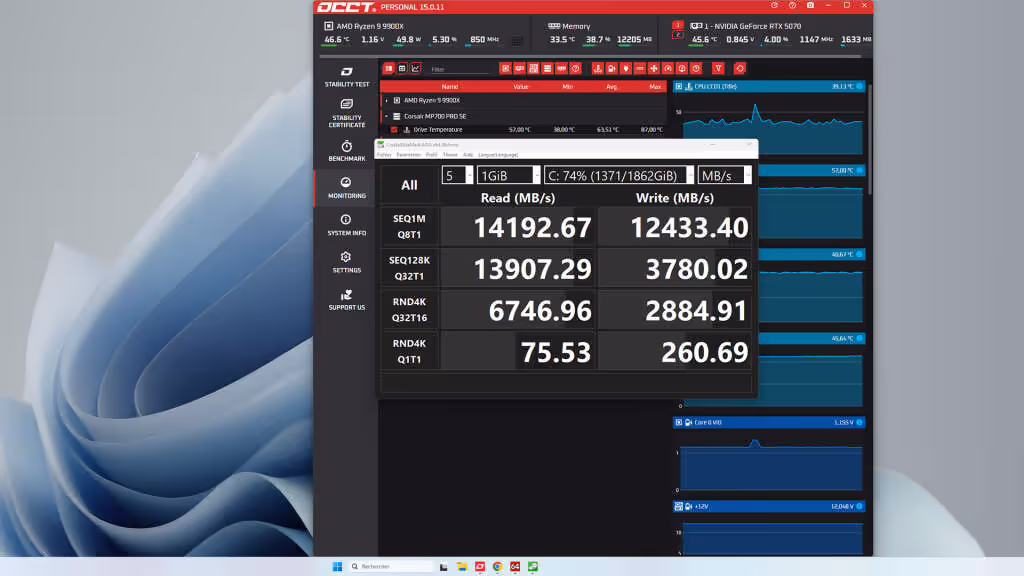Open the C: drive selection dropdown

tap(618, 175)
